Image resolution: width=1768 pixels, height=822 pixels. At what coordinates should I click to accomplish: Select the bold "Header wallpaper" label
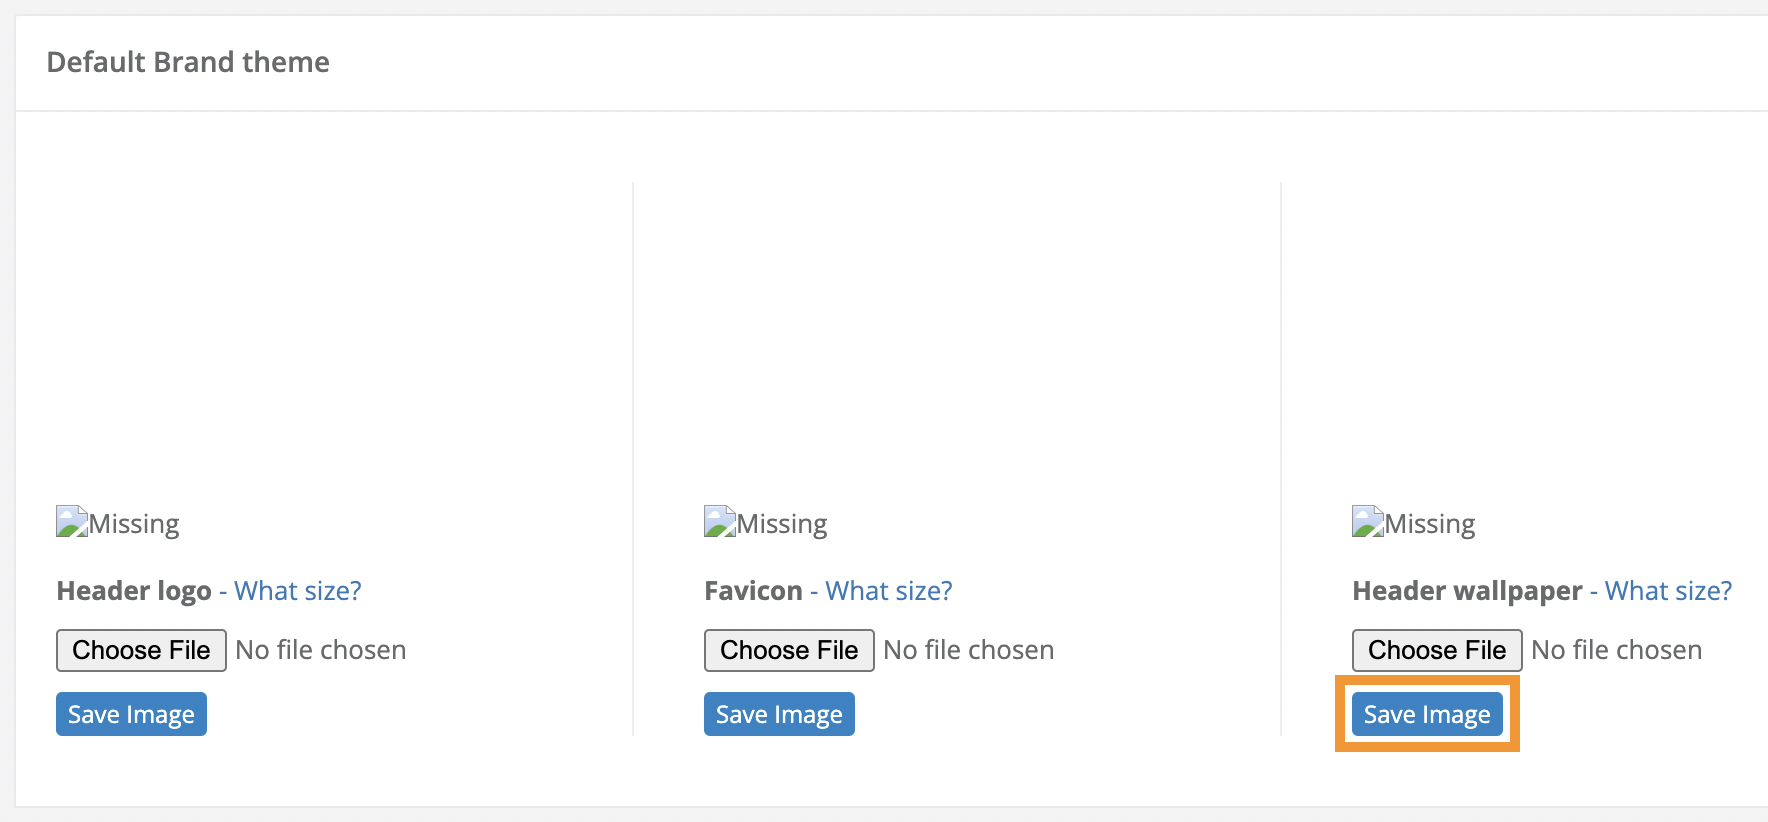(x=1464, y=590)
